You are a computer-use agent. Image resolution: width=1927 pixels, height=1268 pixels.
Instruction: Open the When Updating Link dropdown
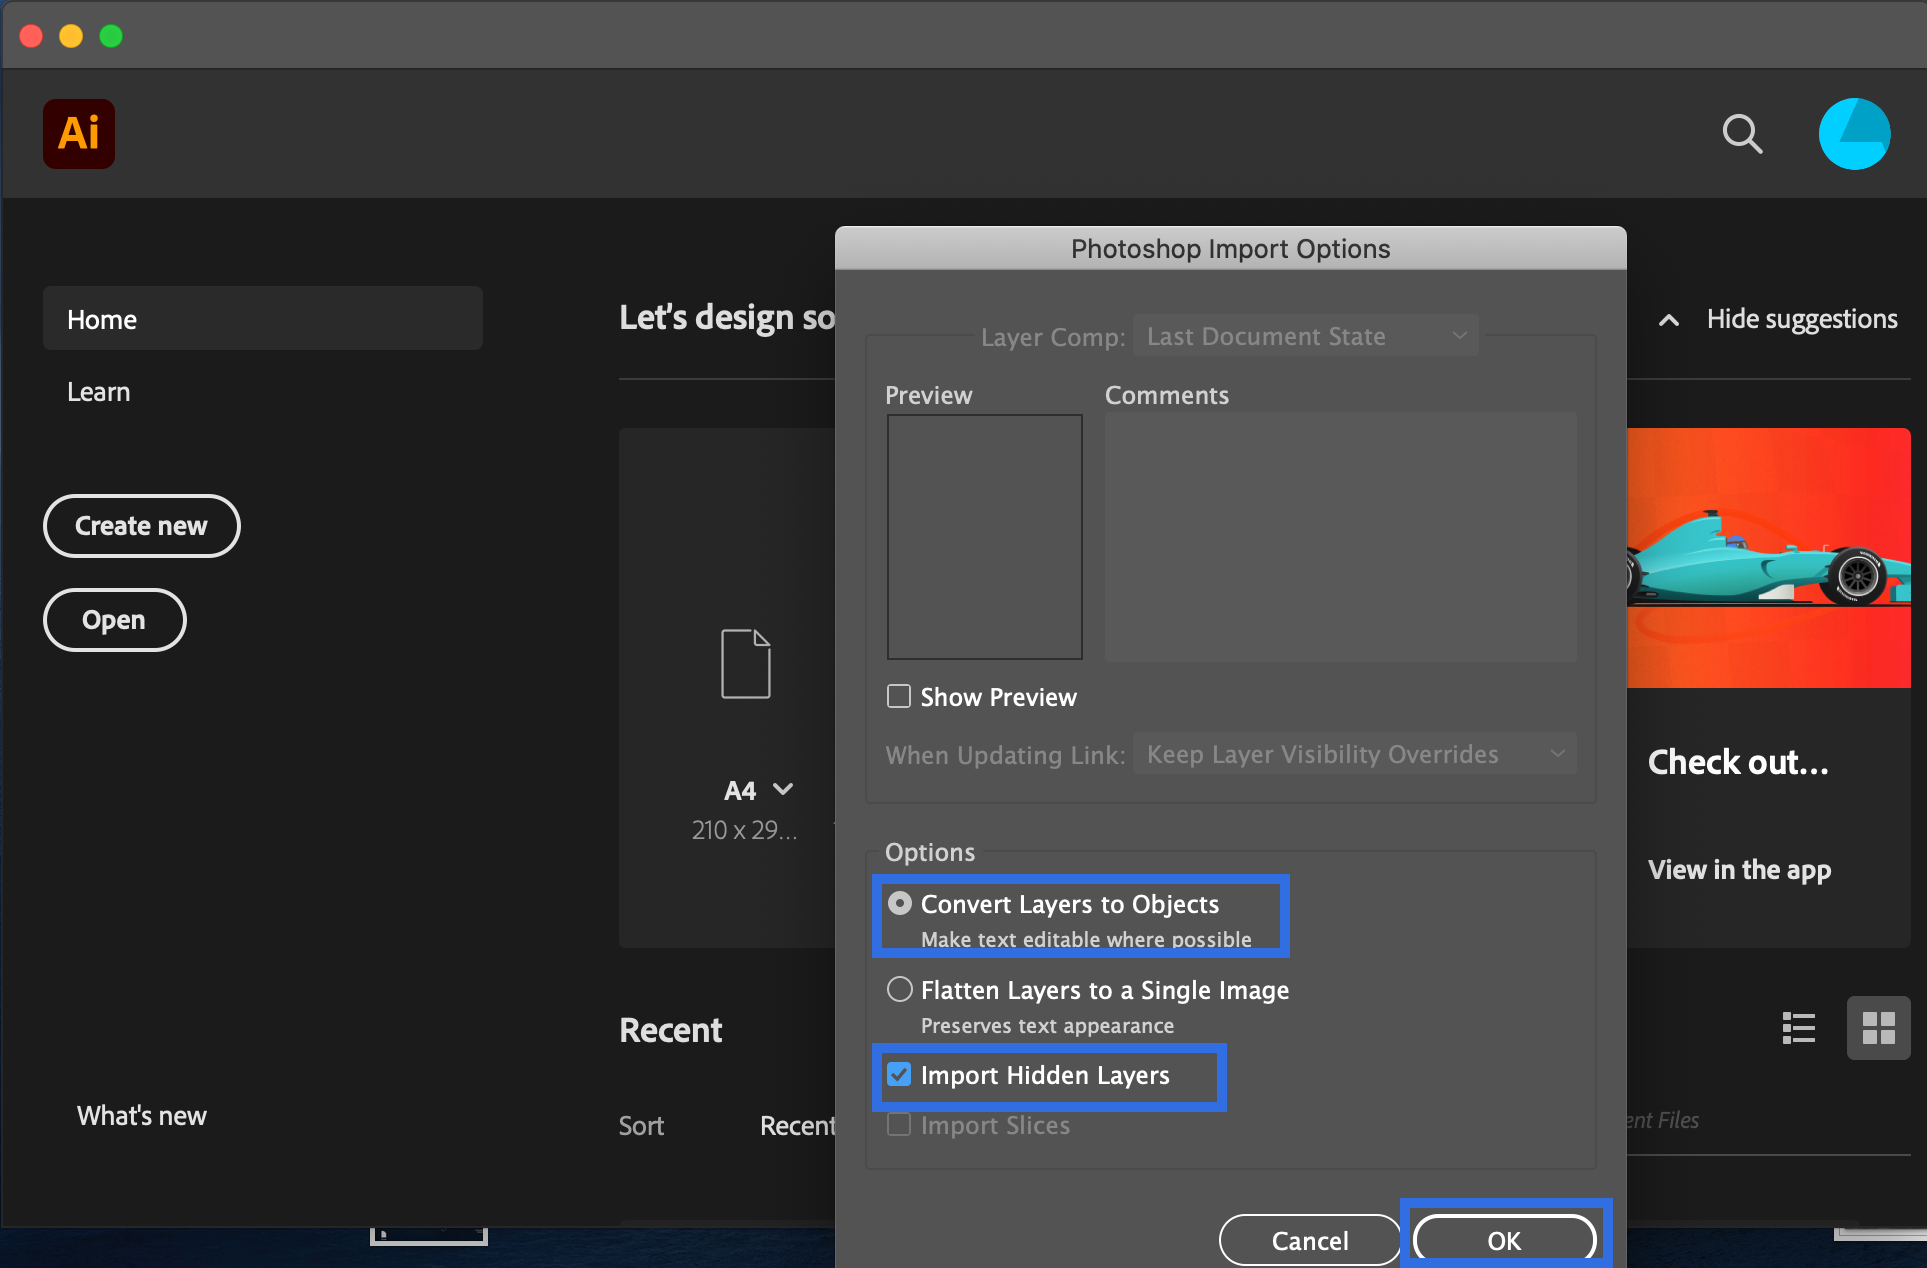coord(1354,754)
